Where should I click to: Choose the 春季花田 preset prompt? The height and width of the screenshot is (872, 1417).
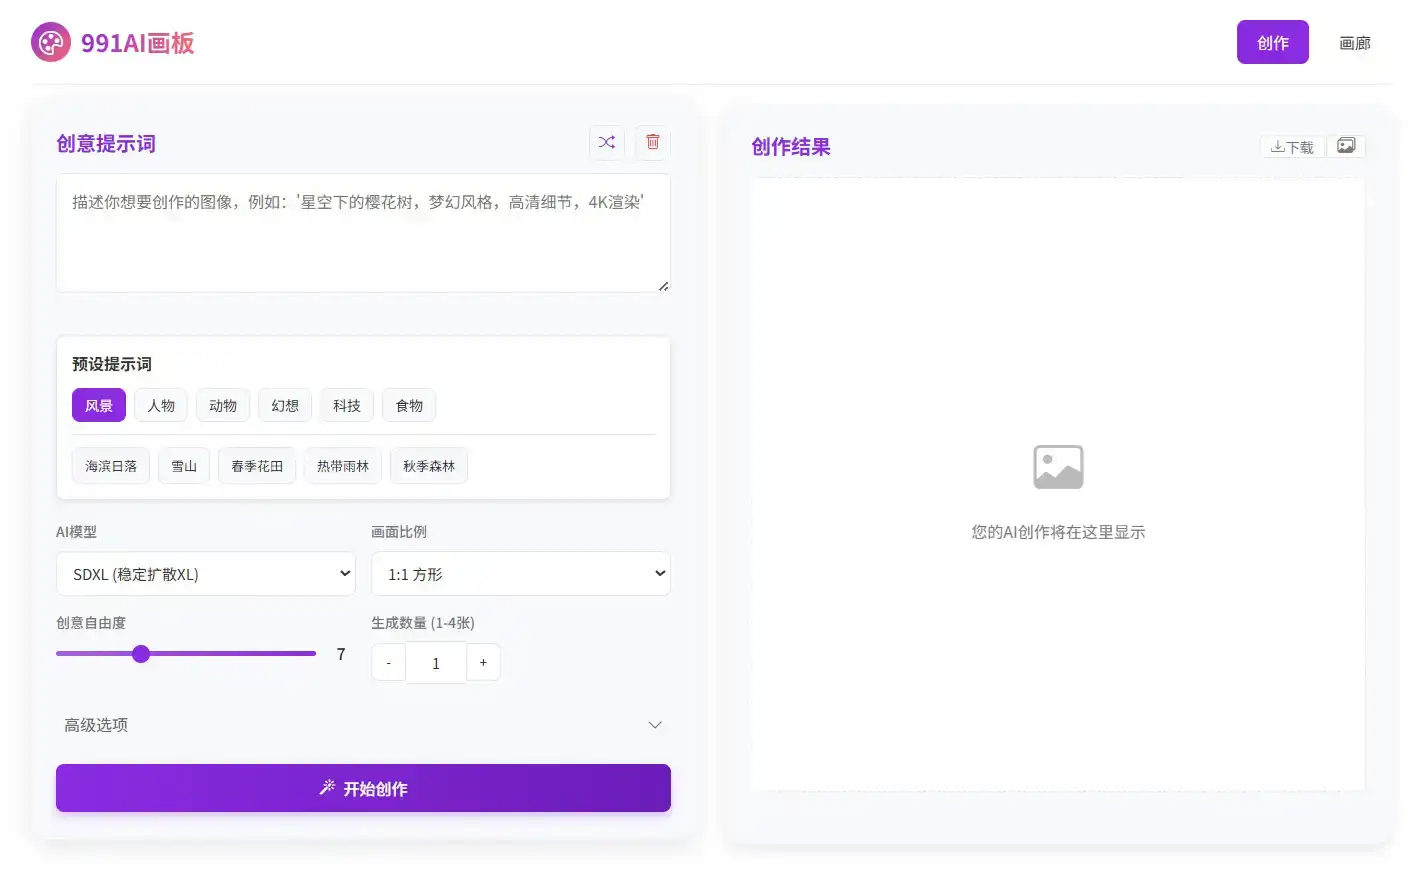point(257,466)
